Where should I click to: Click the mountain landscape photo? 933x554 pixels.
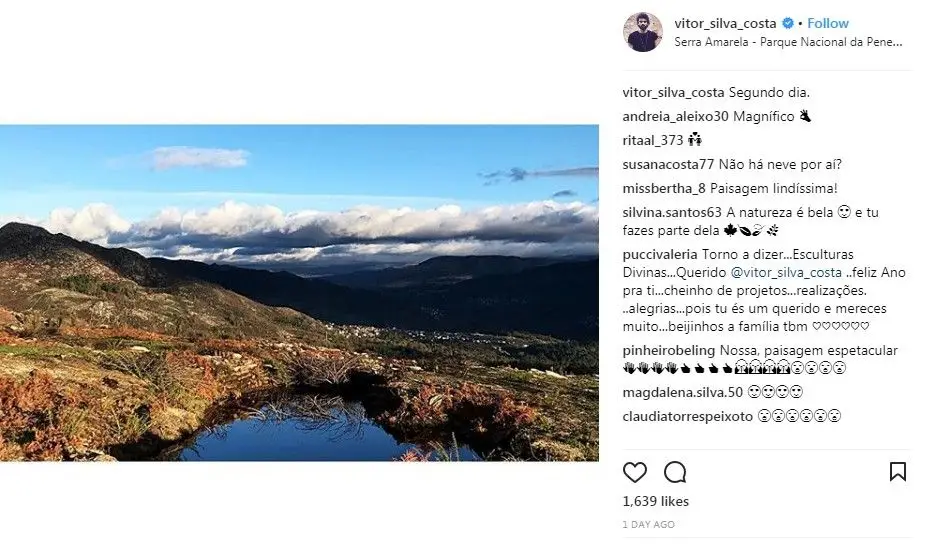point(299,292)
